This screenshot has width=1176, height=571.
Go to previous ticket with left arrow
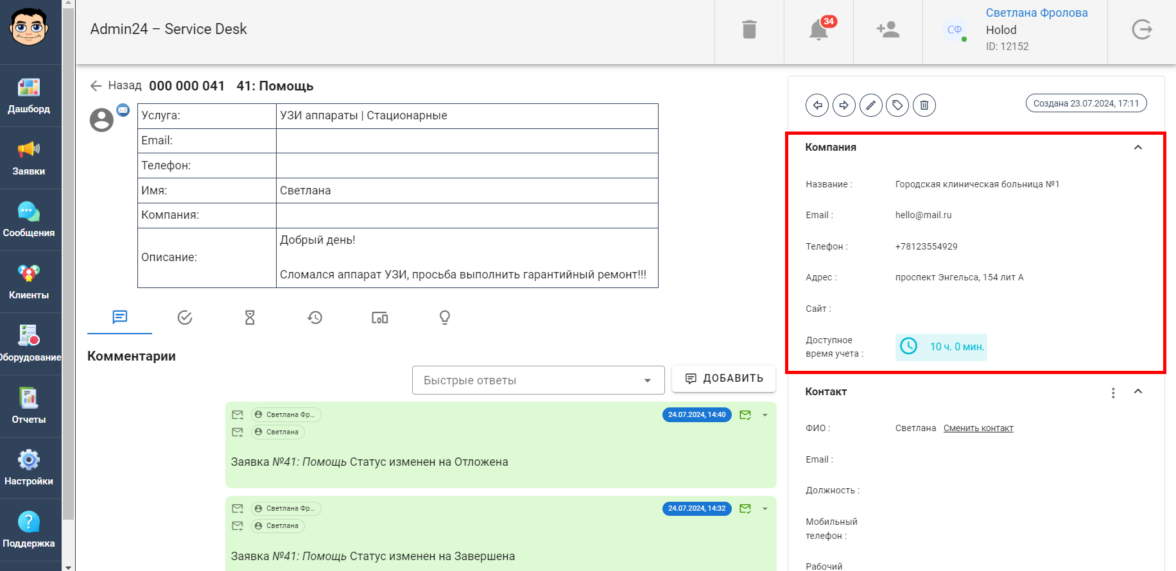click(818, 104)
